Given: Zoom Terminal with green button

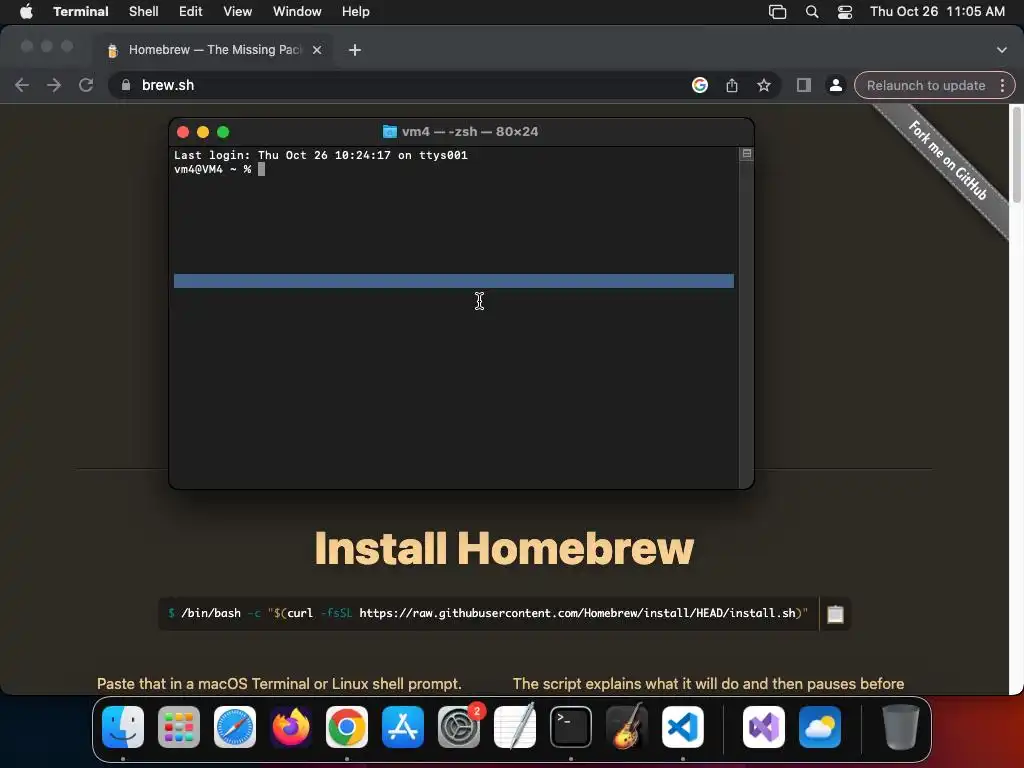Looking at the screenshot, I should (x=223, y=132).
